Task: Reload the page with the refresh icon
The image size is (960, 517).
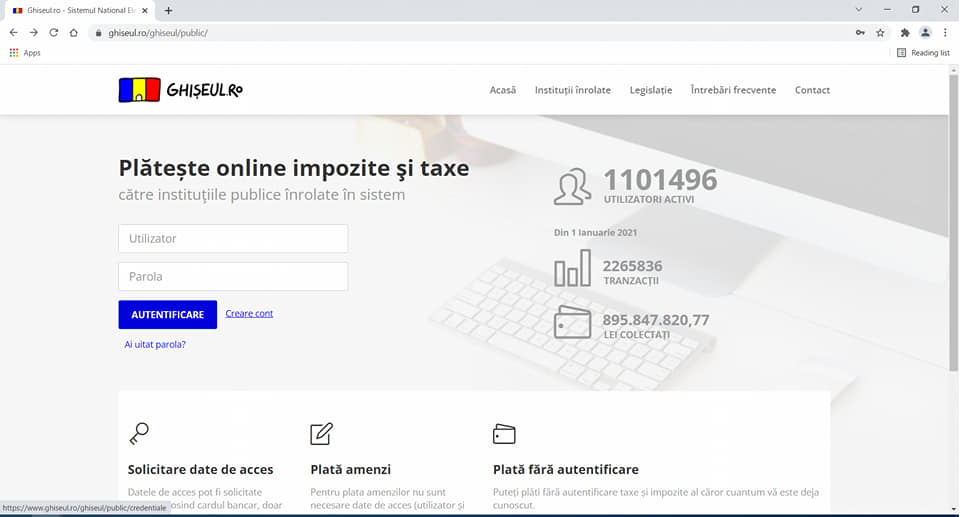Action: point(54,33)
